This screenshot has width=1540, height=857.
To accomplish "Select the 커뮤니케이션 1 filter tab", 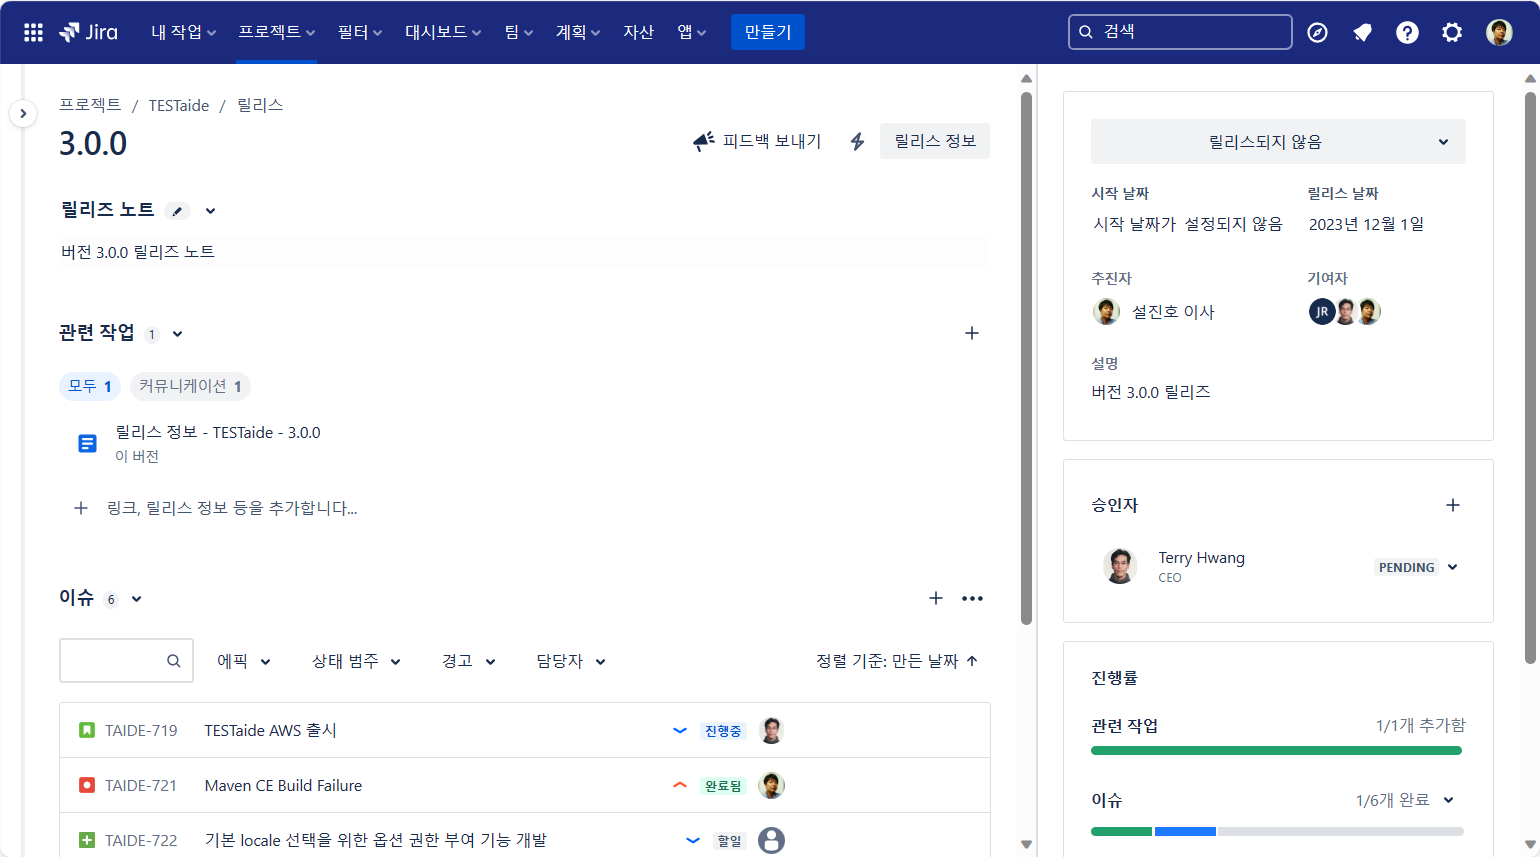I will 190,386.
